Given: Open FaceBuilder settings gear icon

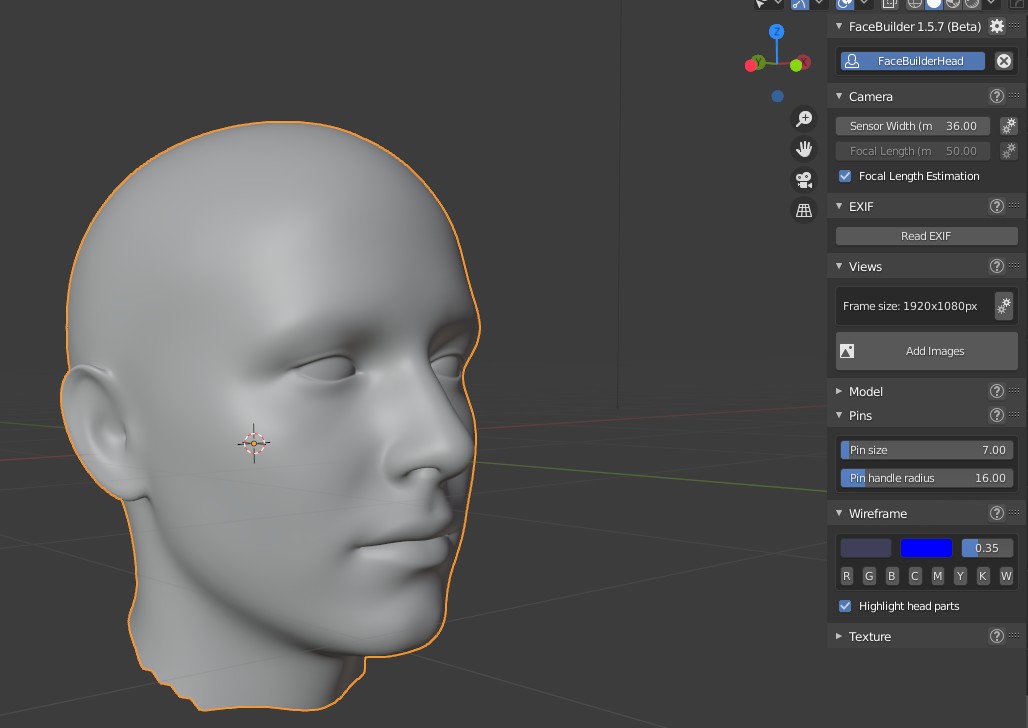Looking at the screenshot, I should pyautogui.click(x=996, y=27).
